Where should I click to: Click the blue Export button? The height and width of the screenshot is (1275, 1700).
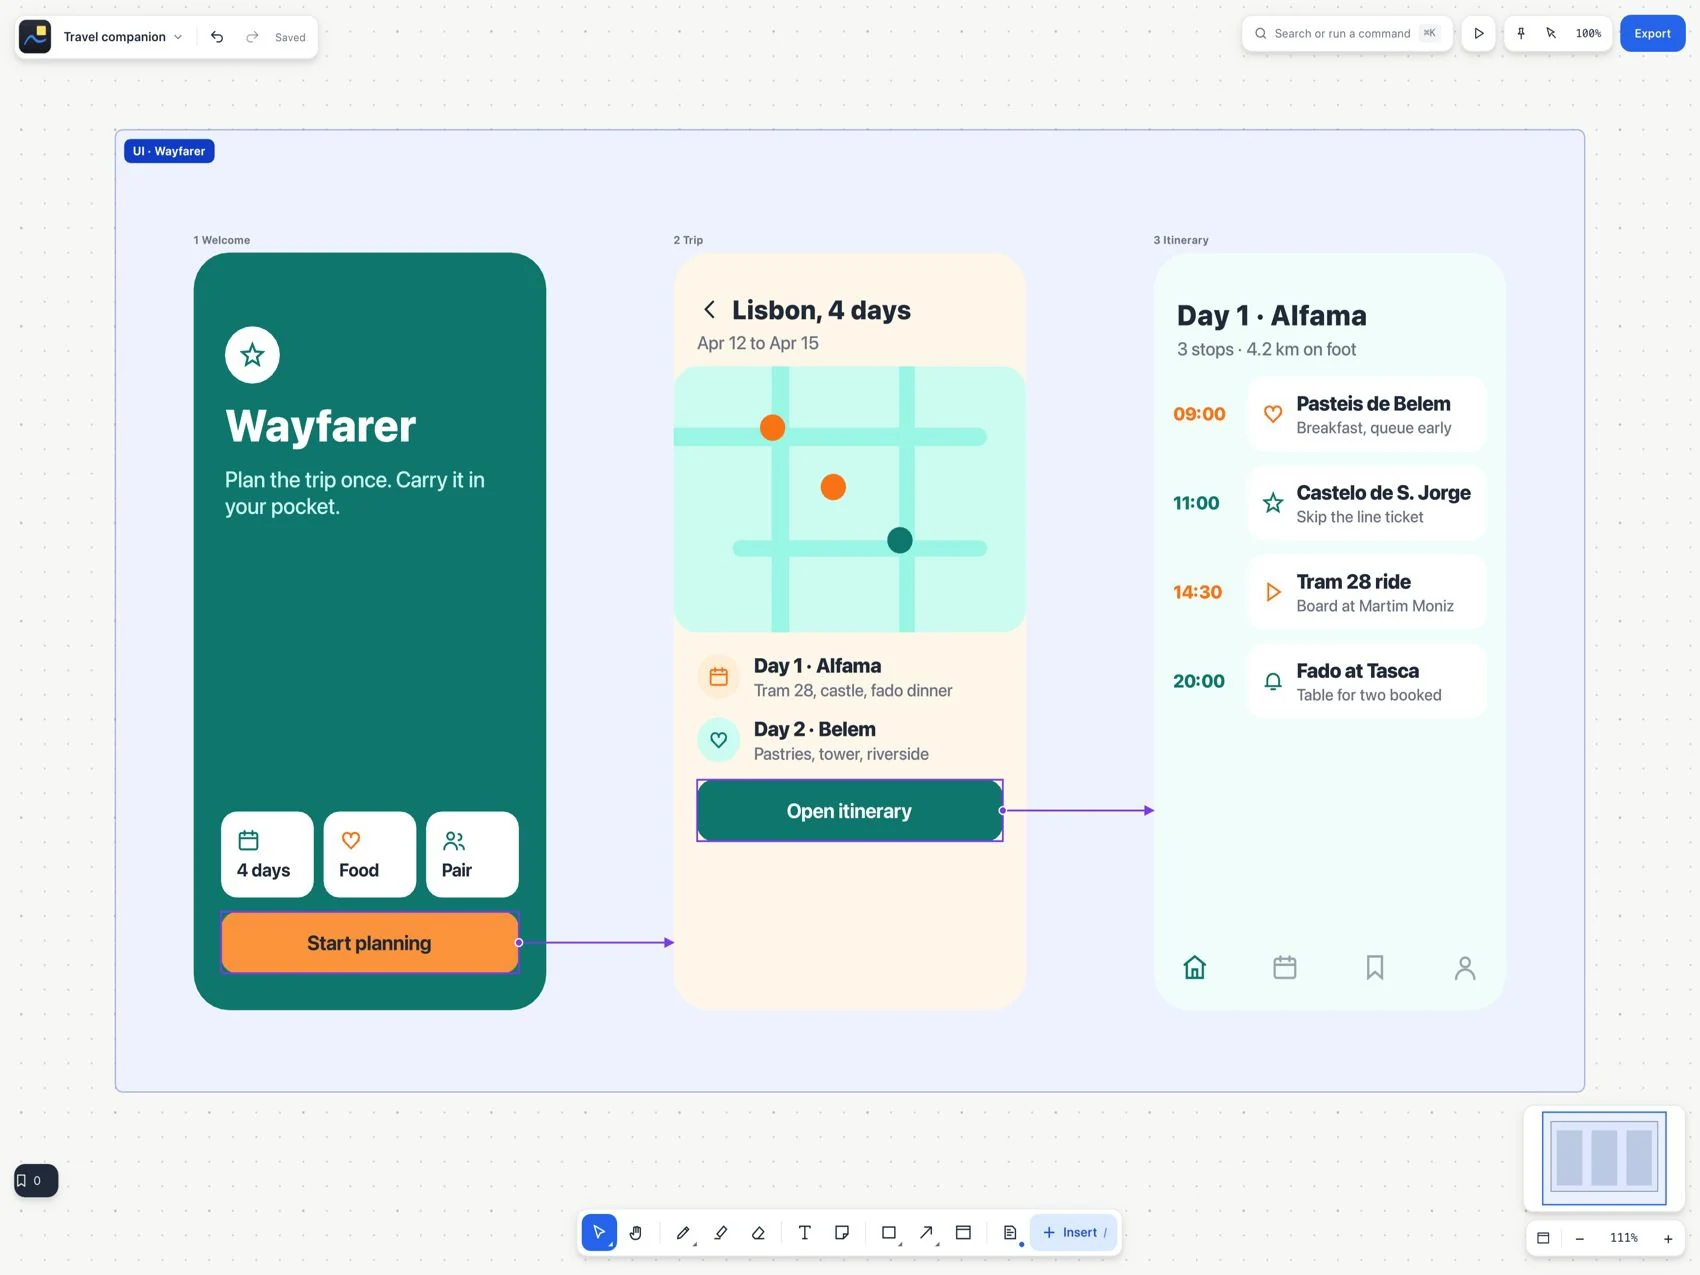pyautogui.click(x=1652, y=34)
